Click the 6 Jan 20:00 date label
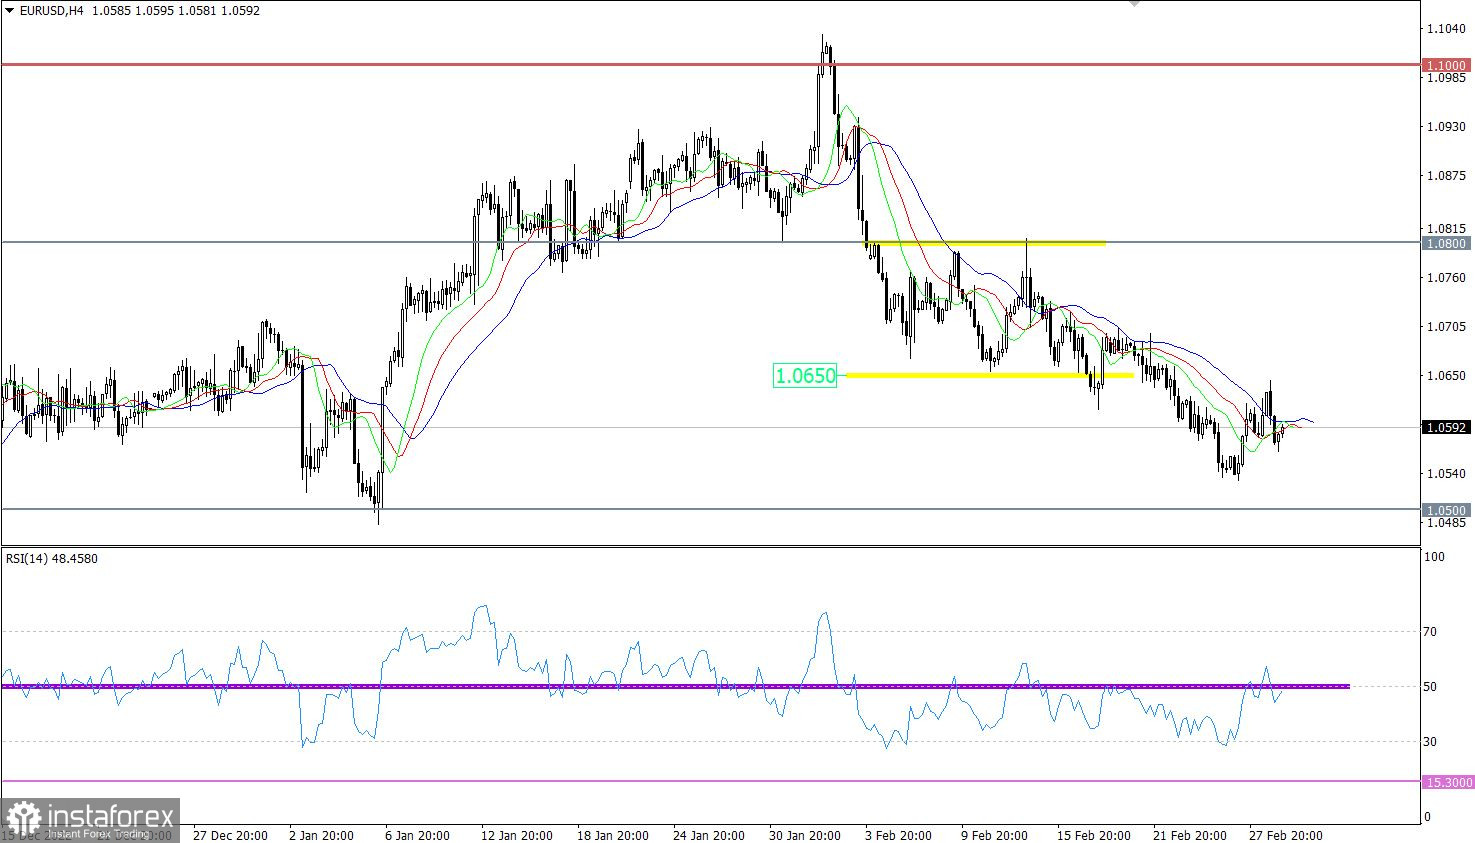This screenshot has height=843, width=1475. click(417, 836)
